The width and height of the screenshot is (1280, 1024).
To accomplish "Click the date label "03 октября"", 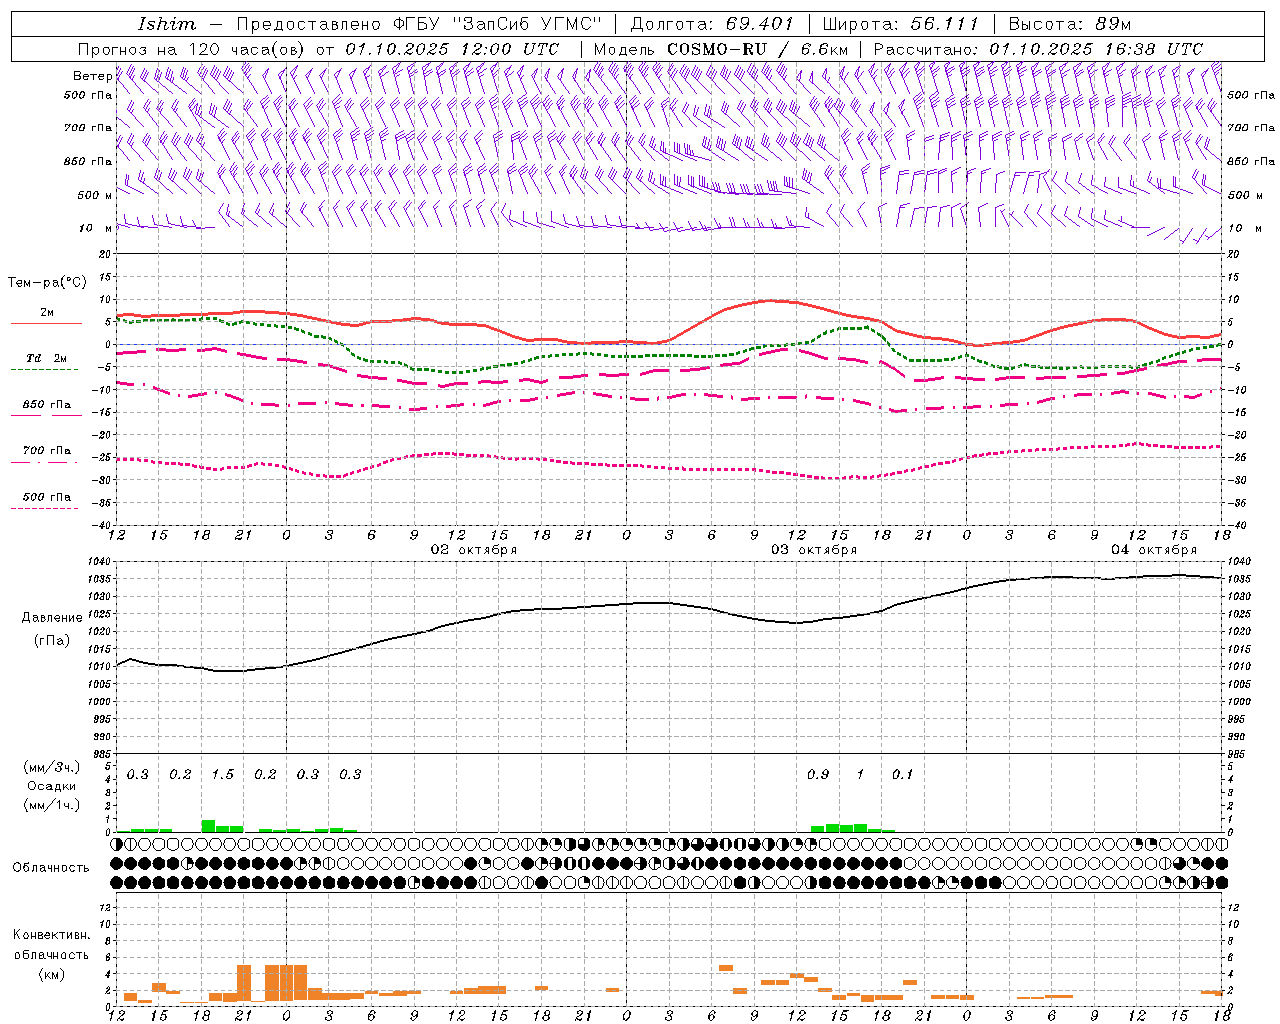I will click(x=814, y=550).
